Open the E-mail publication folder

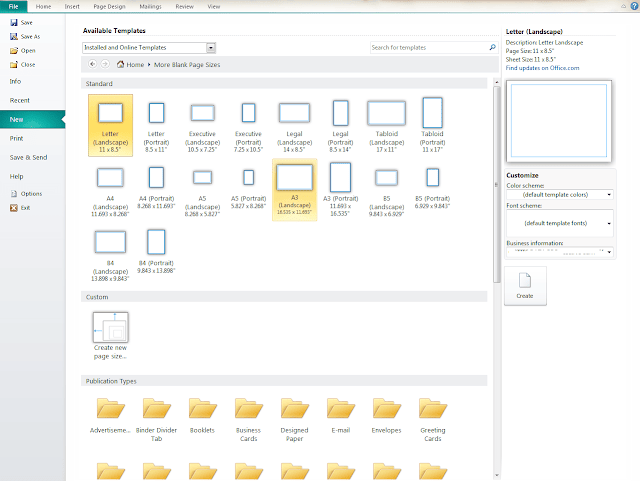pos(340,416)
